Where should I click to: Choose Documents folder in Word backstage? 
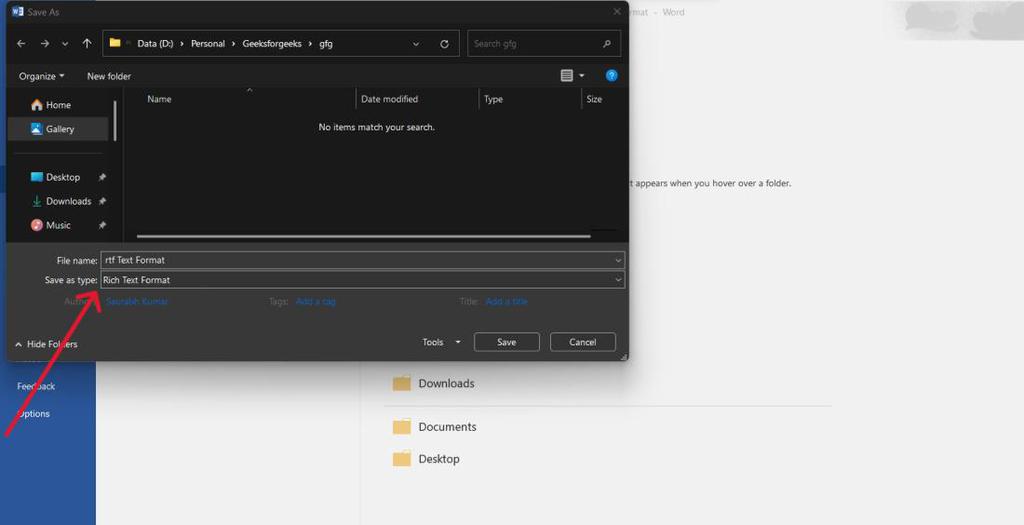[x=435, y=427]
